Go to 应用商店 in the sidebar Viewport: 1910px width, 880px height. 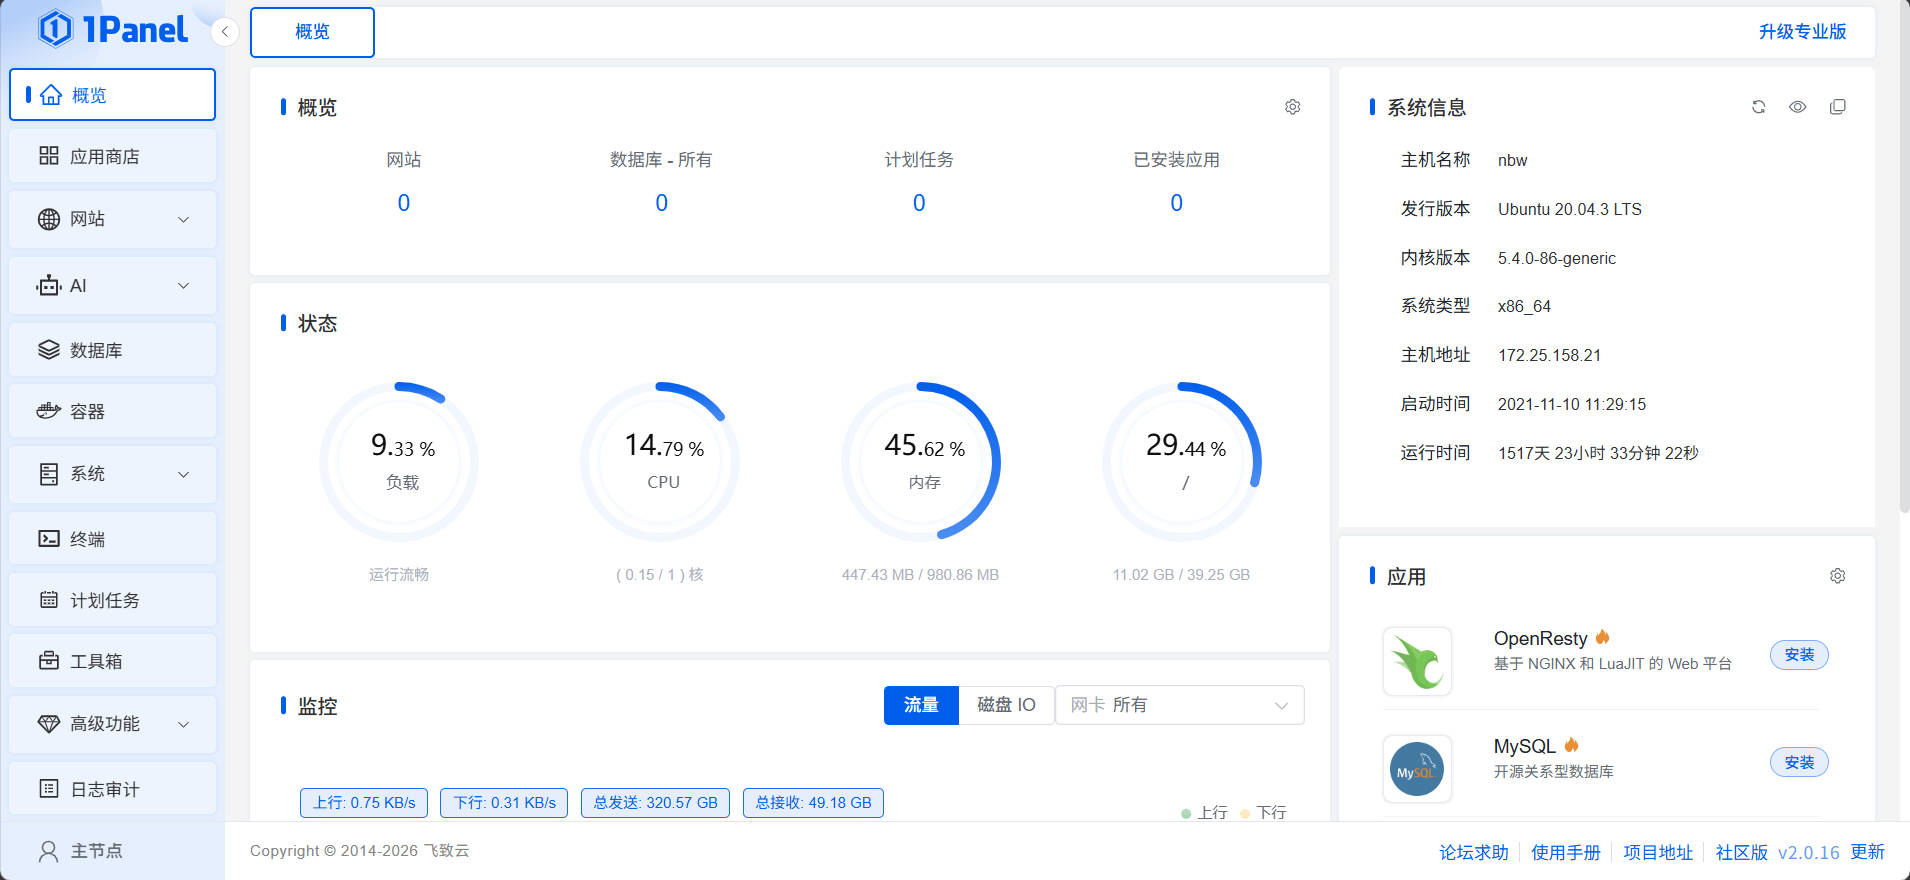tap(112, 156)
